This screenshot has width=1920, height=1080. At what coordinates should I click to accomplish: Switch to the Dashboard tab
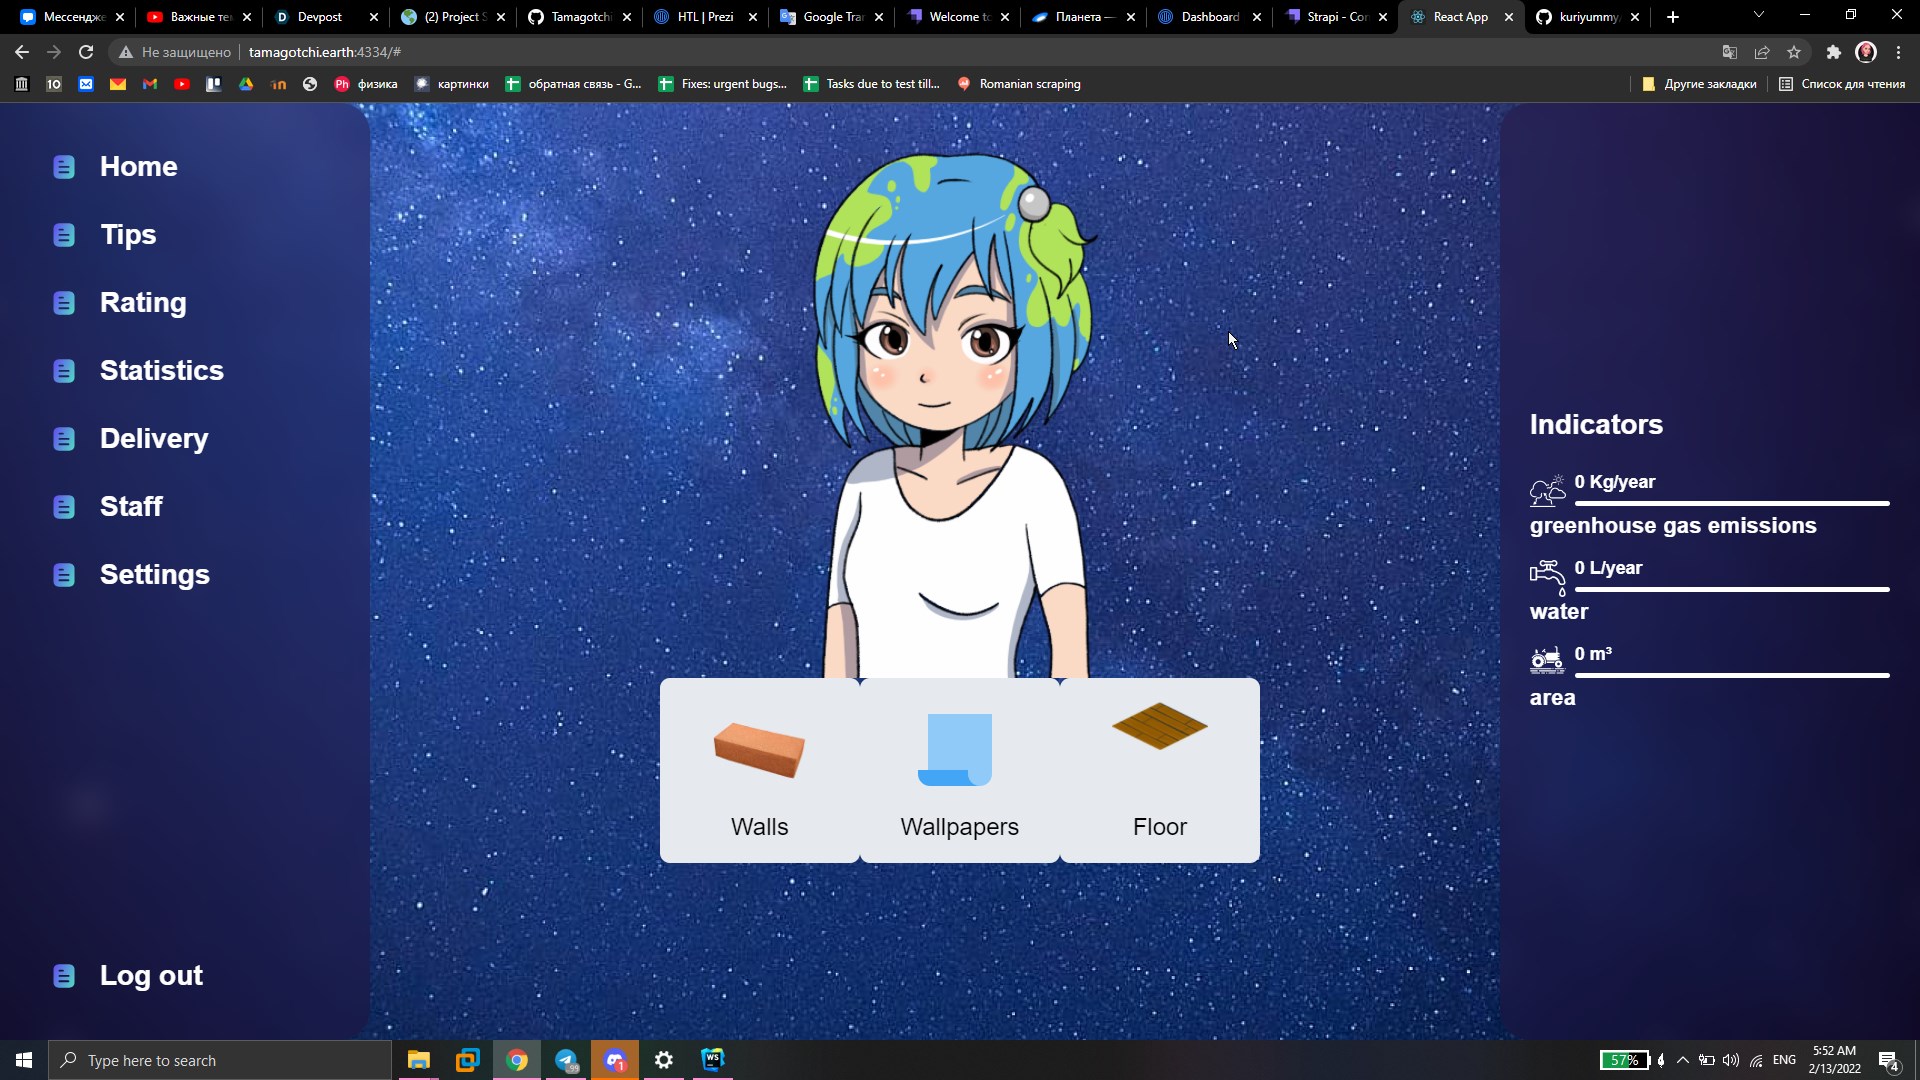pyautogui.click(x=1206, y=17)
